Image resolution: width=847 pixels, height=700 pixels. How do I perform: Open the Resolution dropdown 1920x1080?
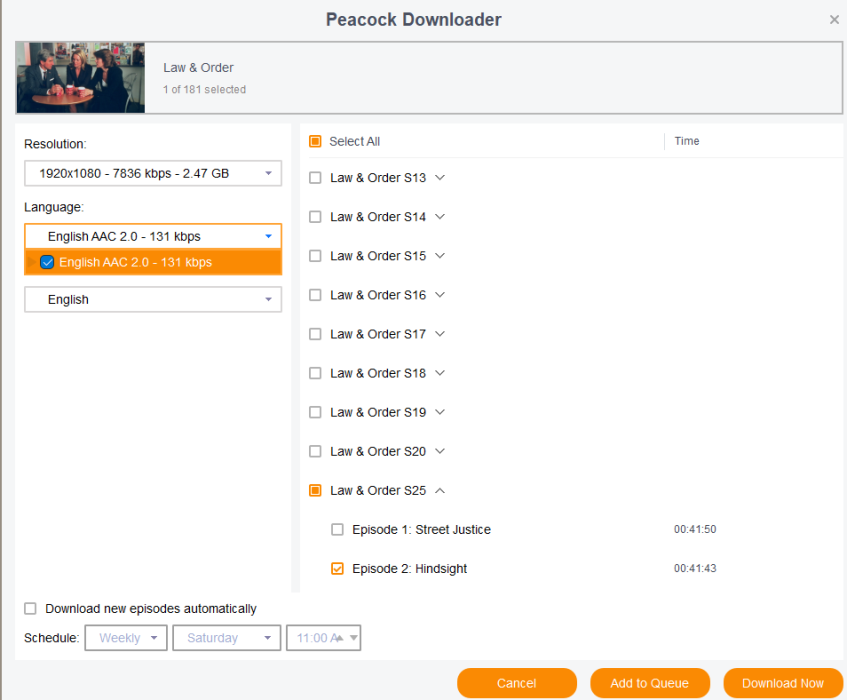(x=153, y=173)
